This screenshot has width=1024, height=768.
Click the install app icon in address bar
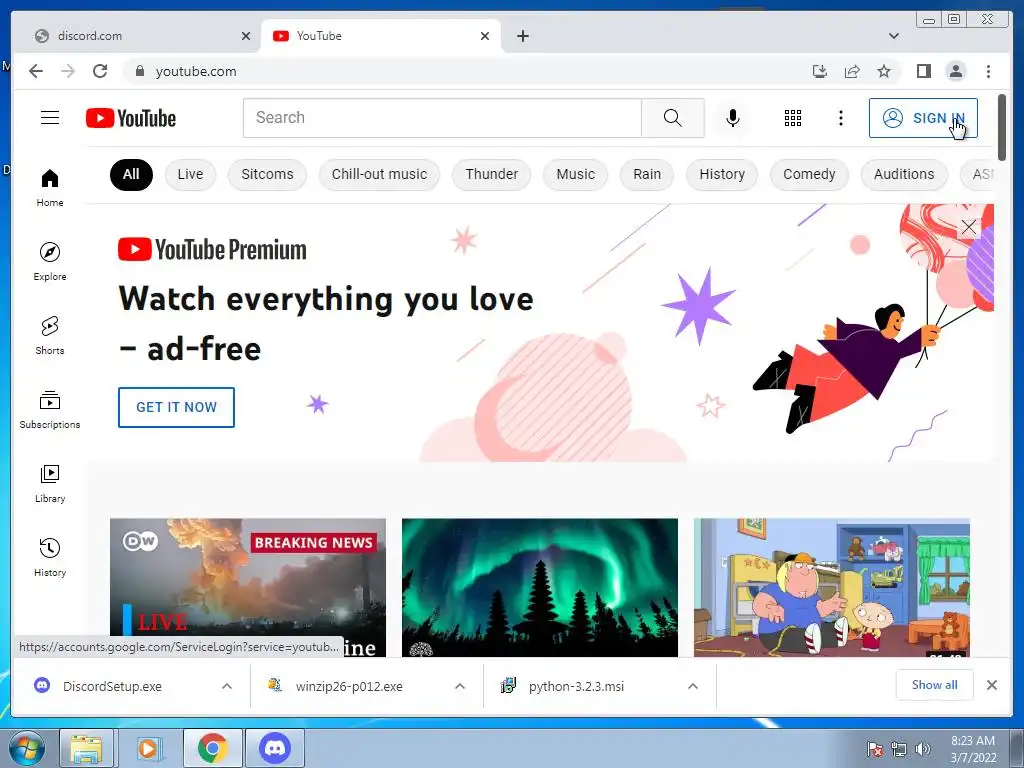(x=820, y=71)
